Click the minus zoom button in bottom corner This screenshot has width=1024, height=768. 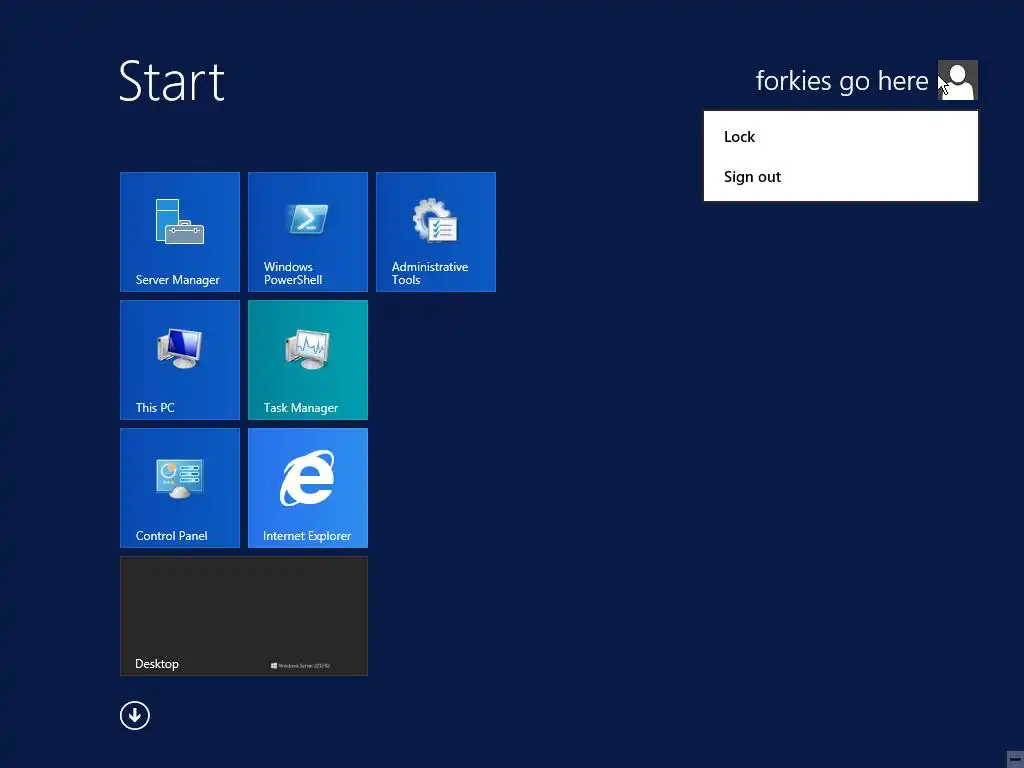(x=1015, y=759)
